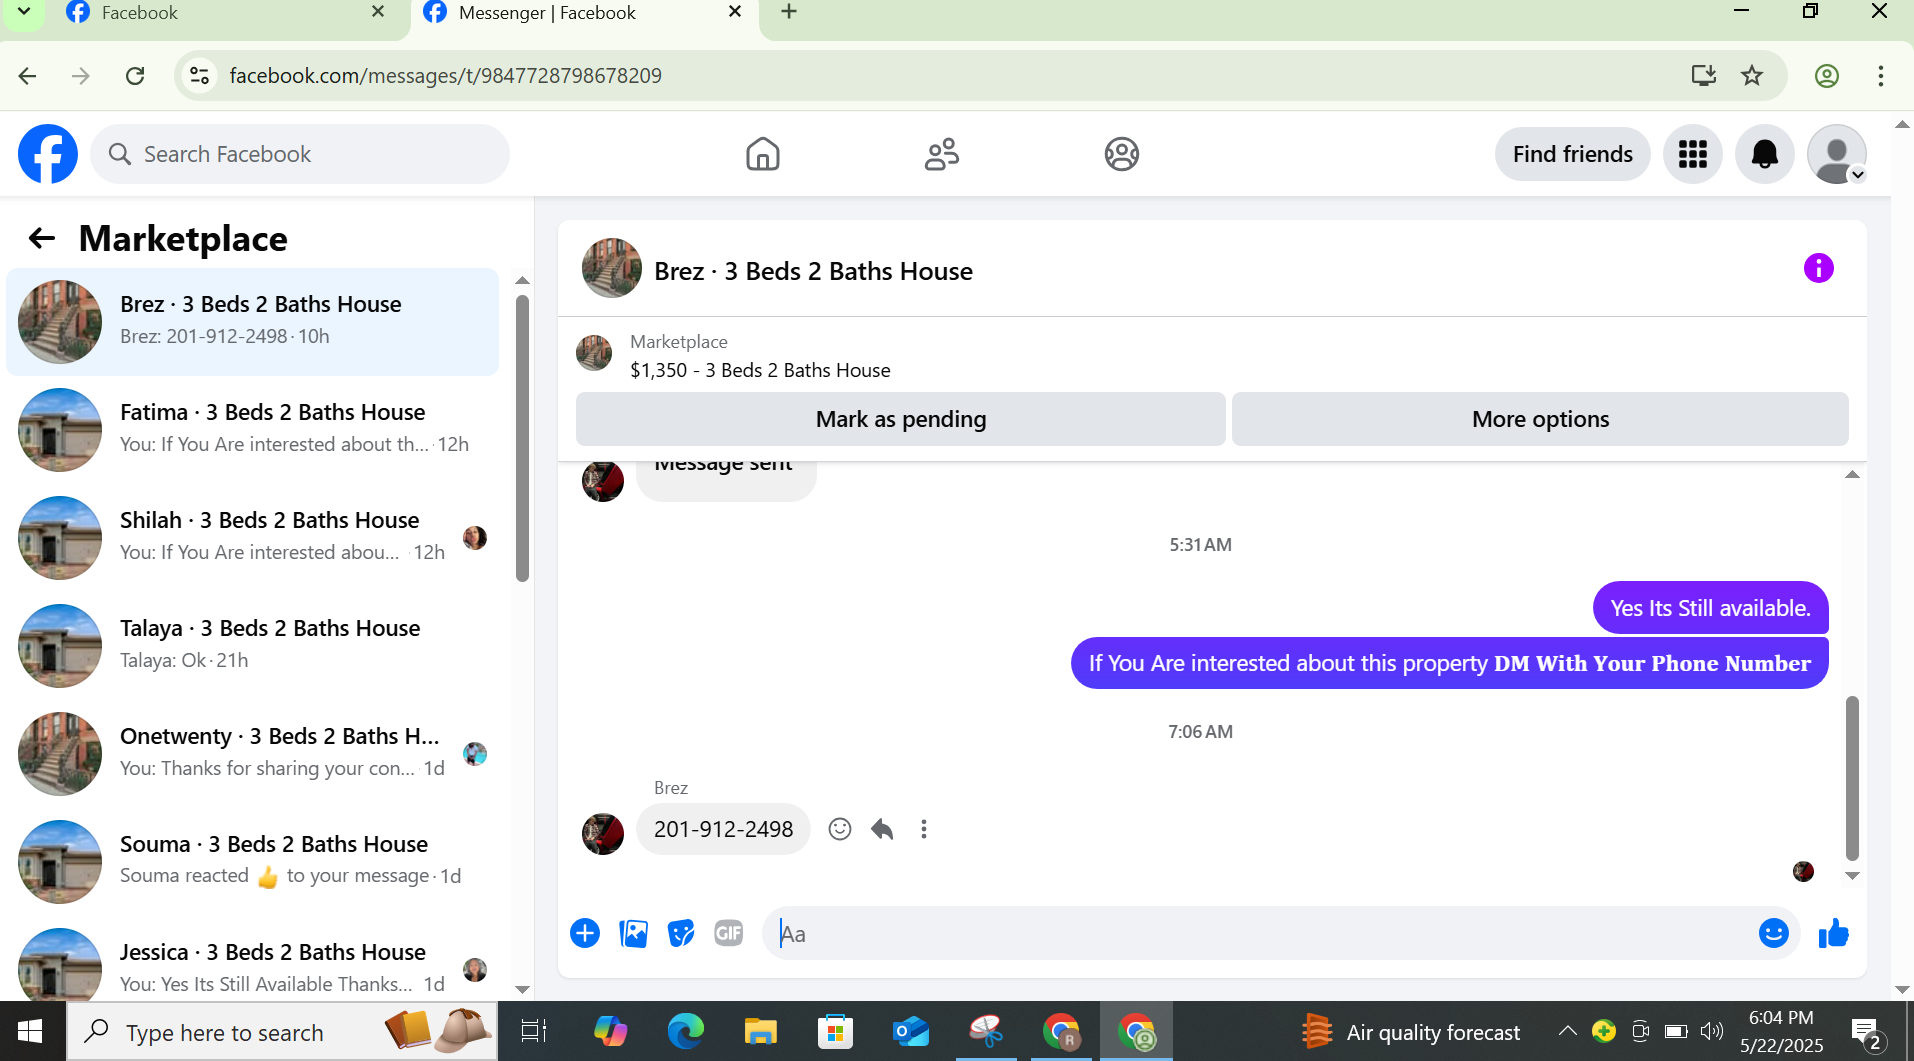The height and width of the screenshot is (1061, 1914).
Task: Open Talaya conversation in the list
Action: (x=252, y=646)
